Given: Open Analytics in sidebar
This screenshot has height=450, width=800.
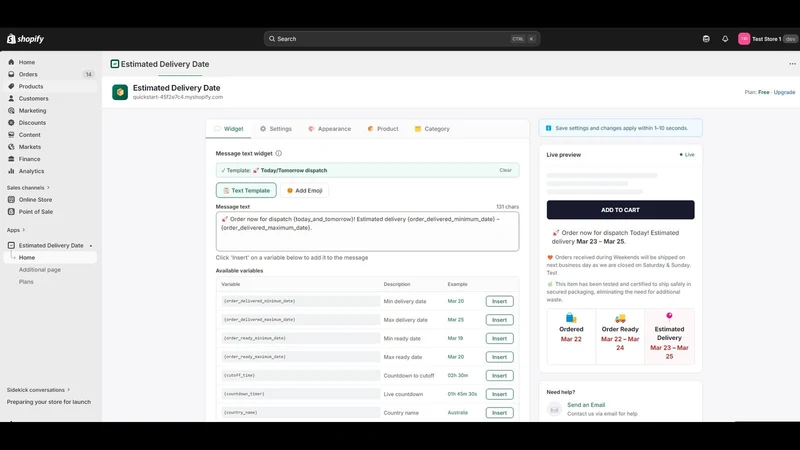Looking at the screenshot, I should [32, 171].
